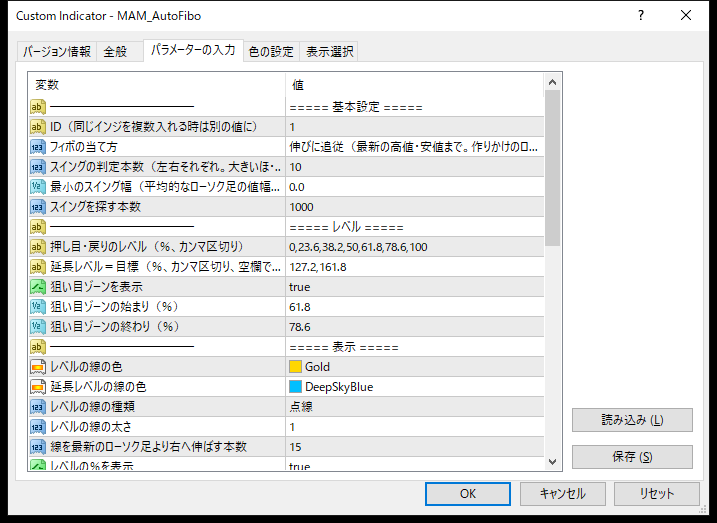
Task: Select the 狙い目ゾーンの始まり（%） row label
Action: [114, 307]
